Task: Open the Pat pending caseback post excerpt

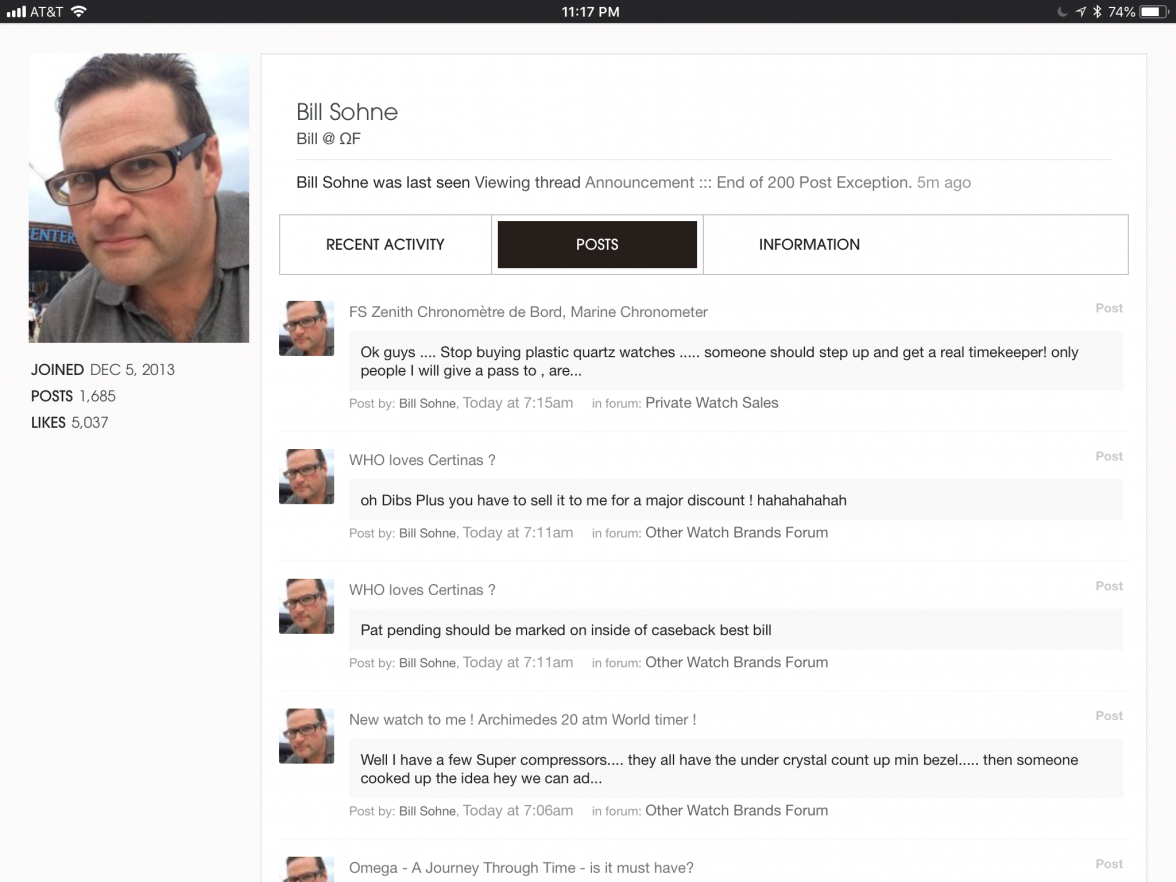Action: coord(566,630)
